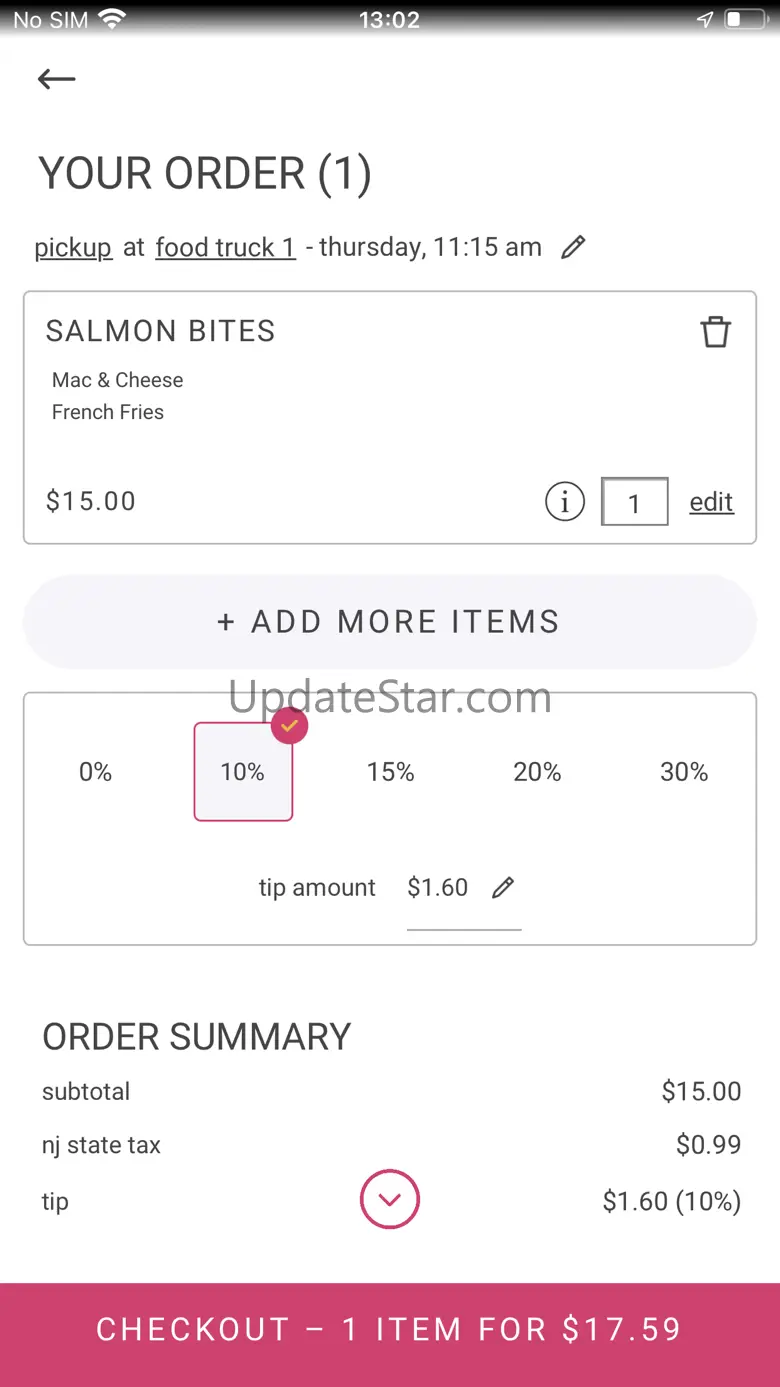Select the 15% tip option
This screenshot has width=780, height=1387.
tap(390, 772)
